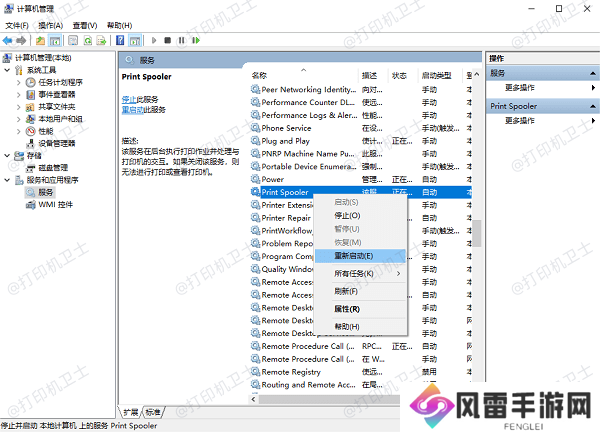Image resolution: width=600 pixels, height=432 pixels.
Task: Click the Help toolbar icon
Action: 120,41
